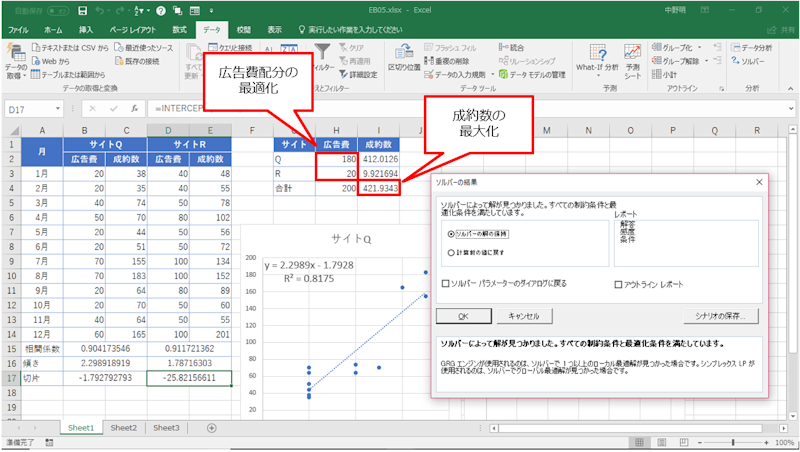Switch to Page Layout view icon

[x=662, y=442]
